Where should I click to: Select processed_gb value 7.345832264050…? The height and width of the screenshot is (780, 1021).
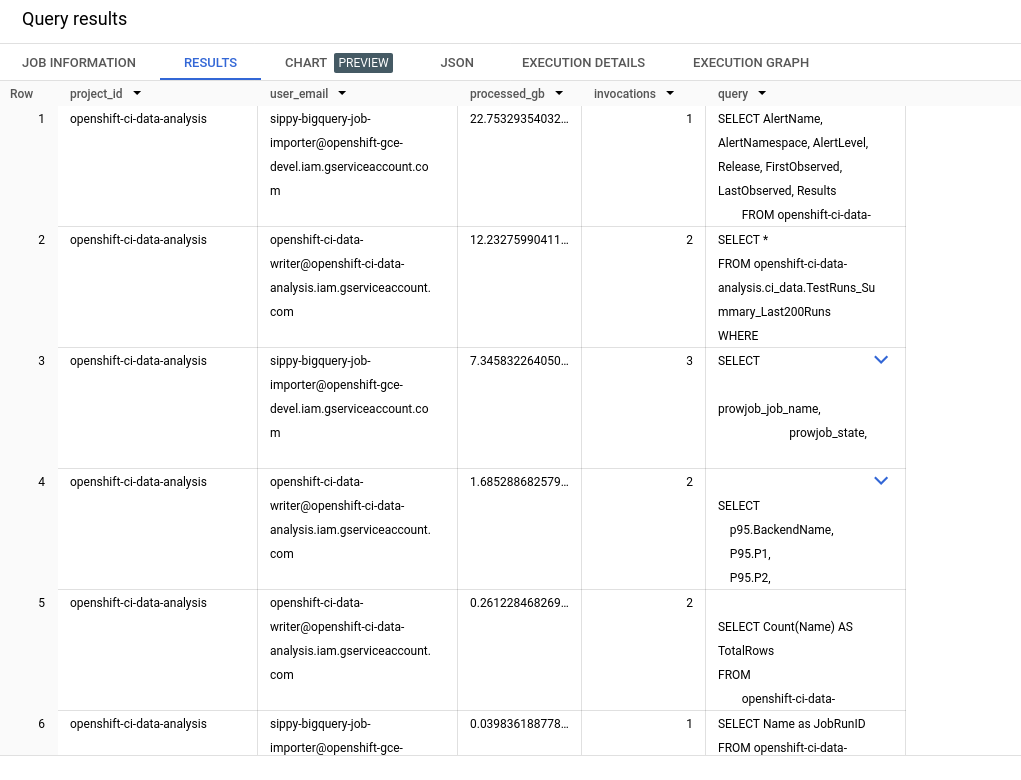pyautogui.click(x=519, y=361)
